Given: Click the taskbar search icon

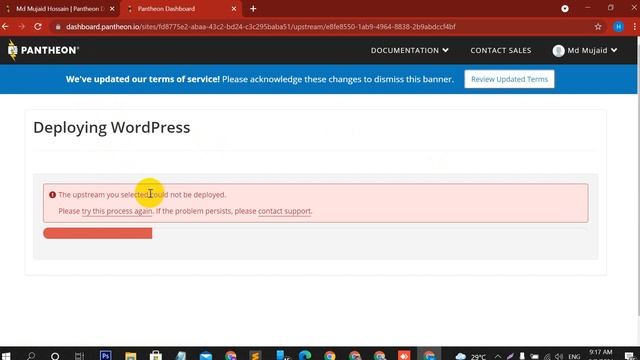Looking at the screenshot, I should (31, 356).
